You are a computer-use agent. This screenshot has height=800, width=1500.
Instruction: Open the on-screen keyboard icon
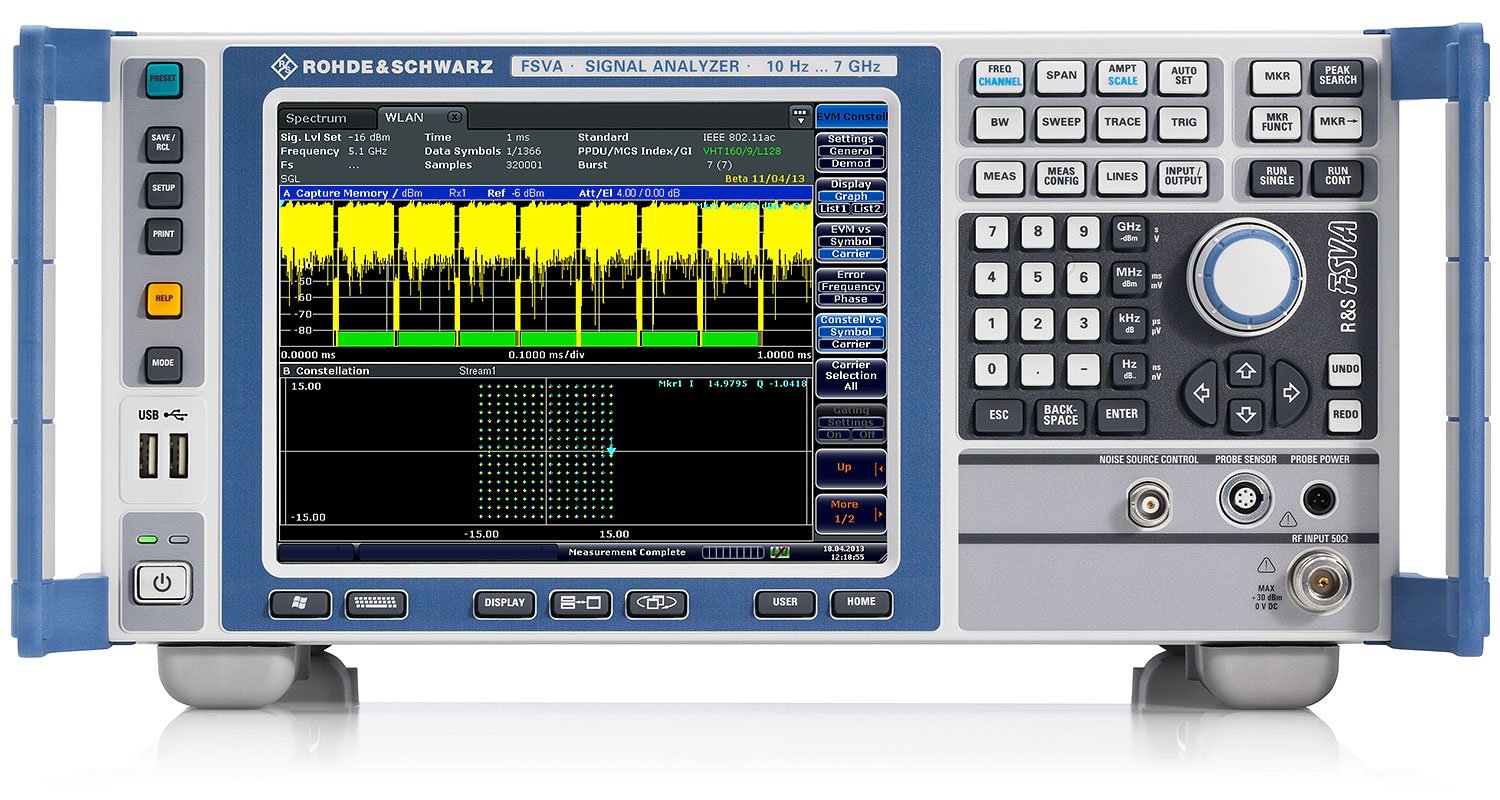tap(377, 603)
